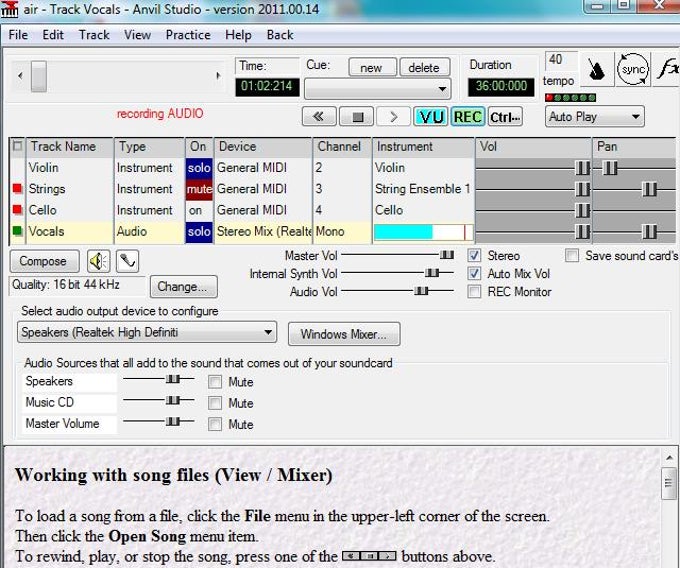Toggle the VU meter button
The image size is (680, 568).
(x=431, y=117)
